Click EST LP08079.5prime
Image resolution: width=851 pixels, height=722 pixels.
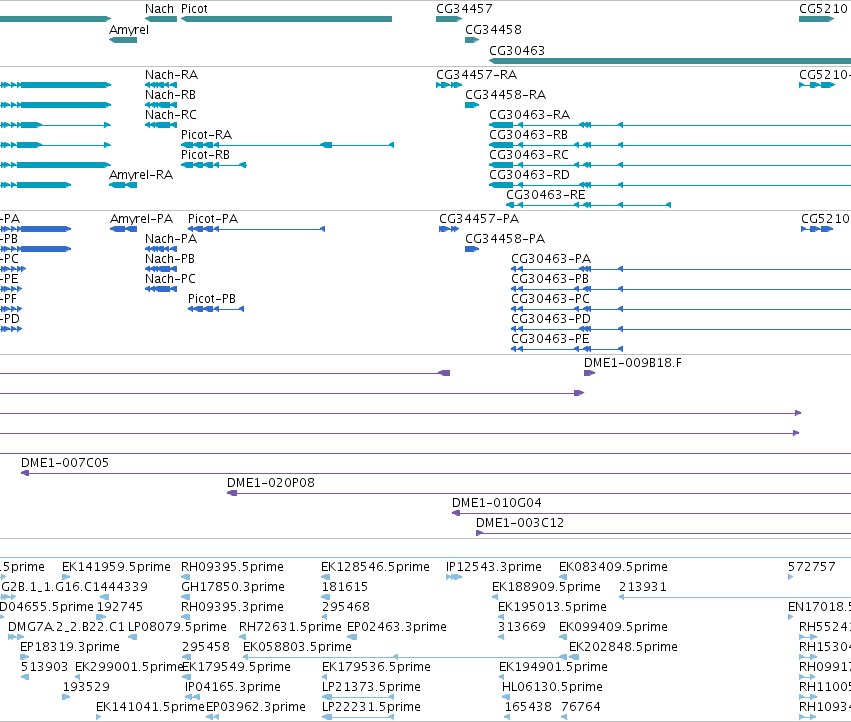point(177,627)
